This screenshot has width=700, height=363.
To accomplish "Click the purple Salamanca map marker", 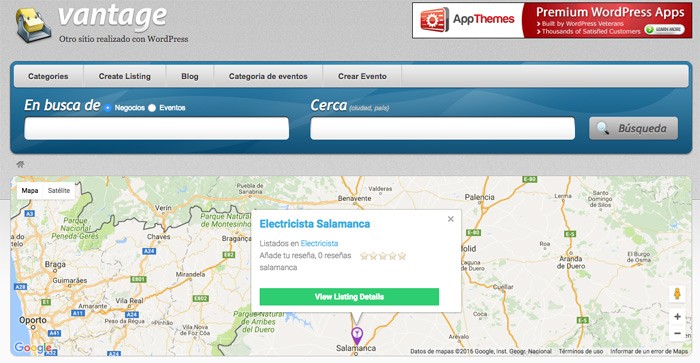I will point(356,335).
